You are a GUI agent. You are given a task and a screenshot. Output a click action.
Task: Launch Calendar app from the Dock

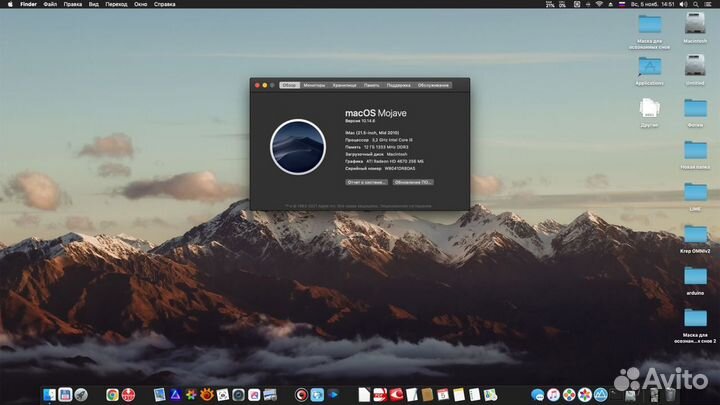coord(443,394)
